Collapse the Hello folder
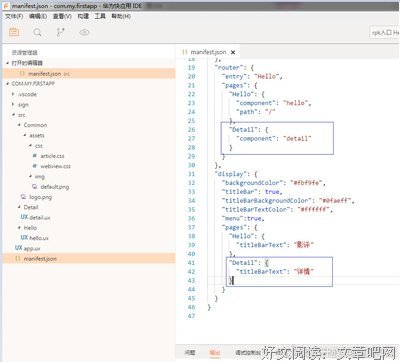Screen dimensions: 400x362 [x=30, y=228]
